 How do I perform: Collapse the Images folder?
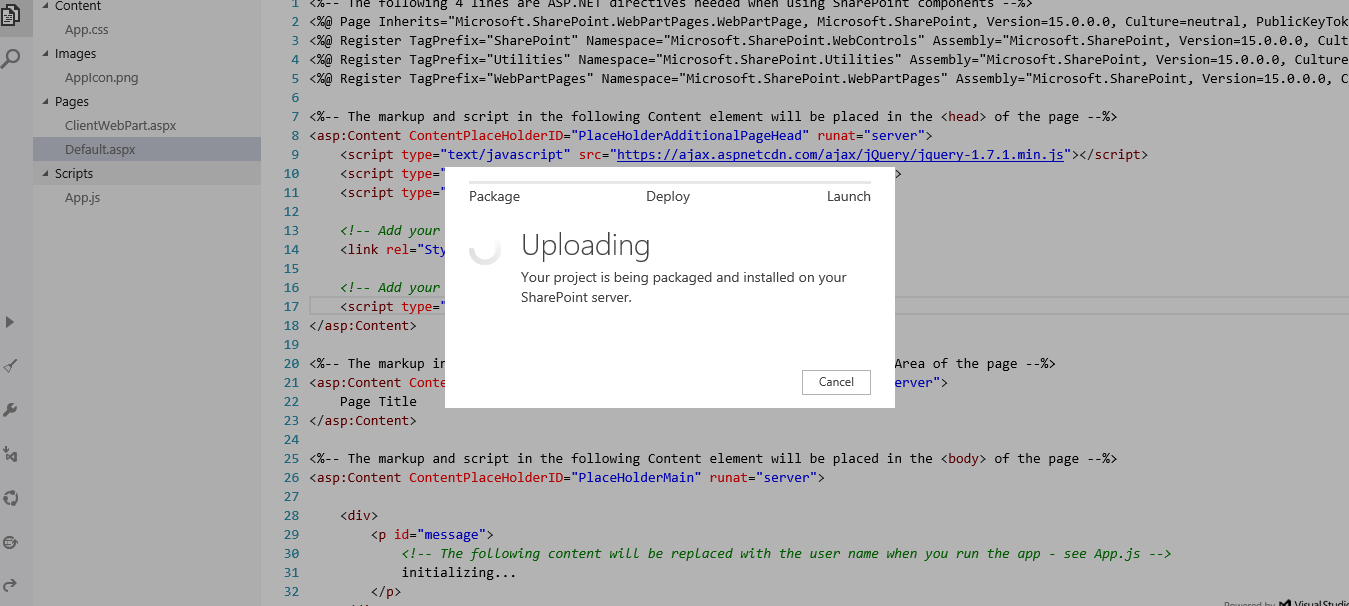point(45,54)
